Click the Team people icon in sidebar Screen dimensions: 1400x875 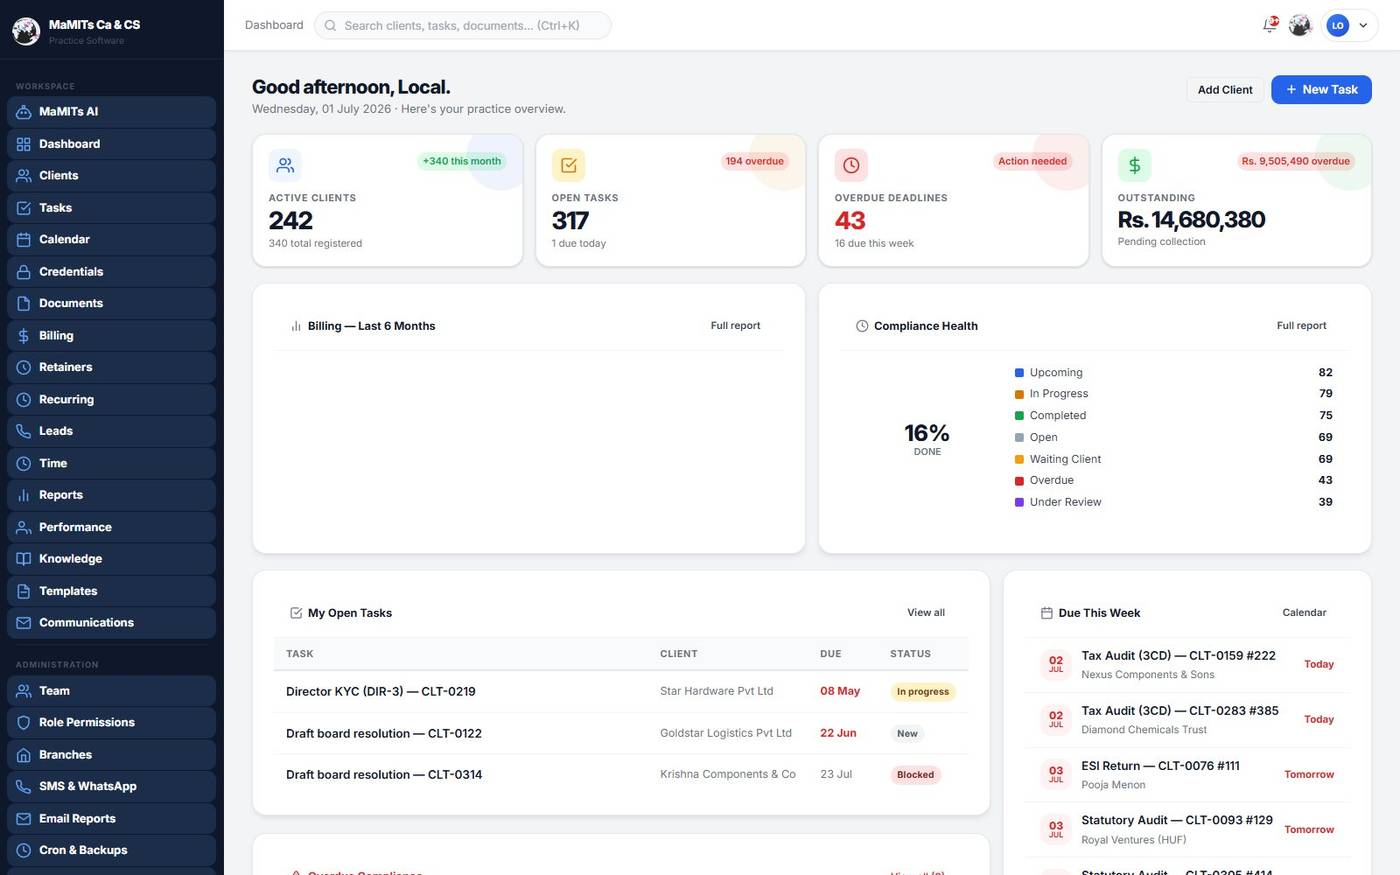(x=24, y=691)
